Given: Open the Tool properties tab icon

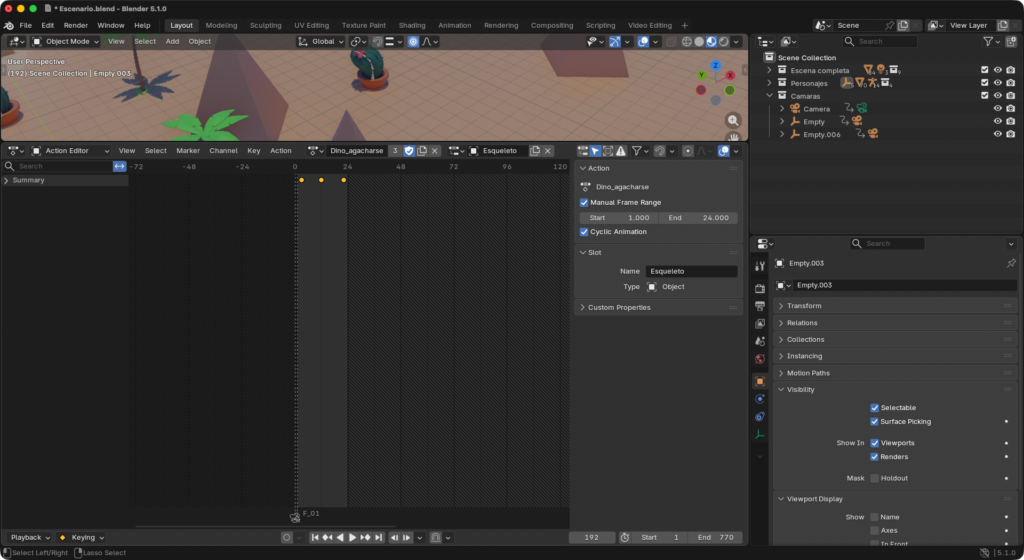Looking at the screenshot, I should click(x=760, y=265).
